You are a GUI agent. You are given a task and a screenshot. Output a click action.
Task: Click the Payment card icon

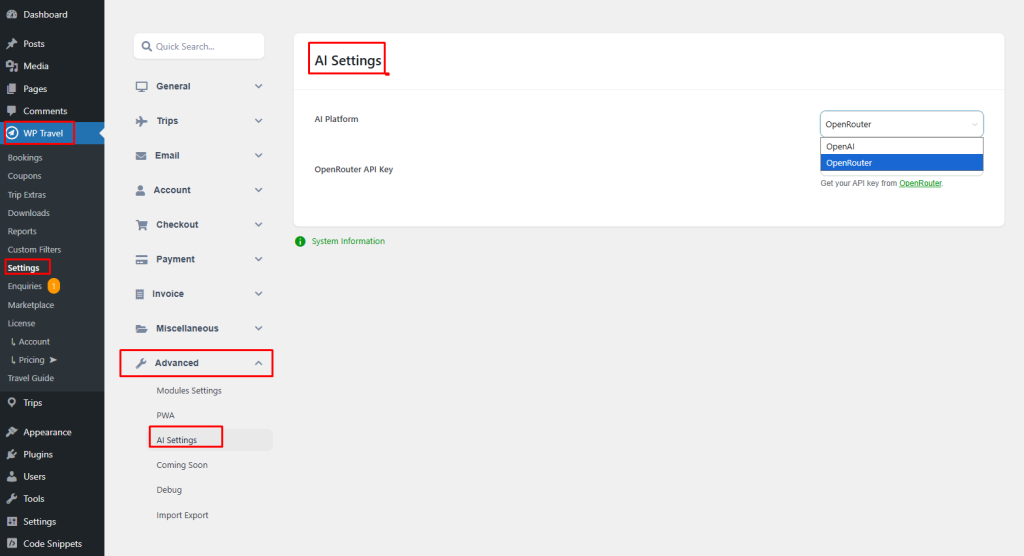[x=141, y=259]
